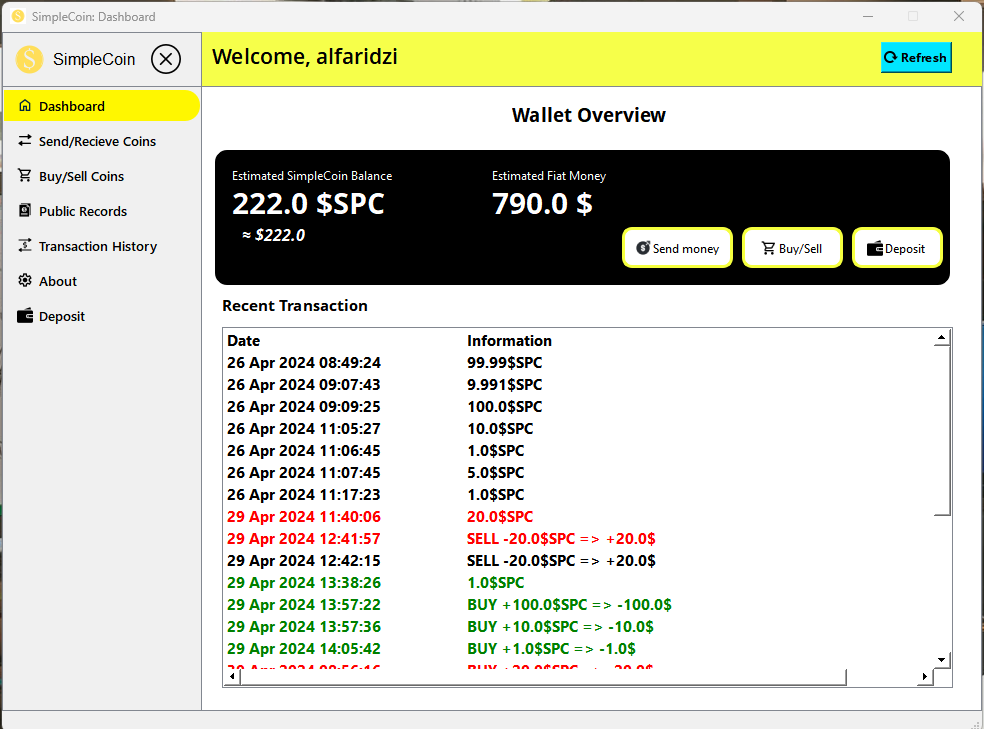Select the 29 Apr 2024 12:42:15 date
This screenshot has height=729, width=984.
(304, 560)
